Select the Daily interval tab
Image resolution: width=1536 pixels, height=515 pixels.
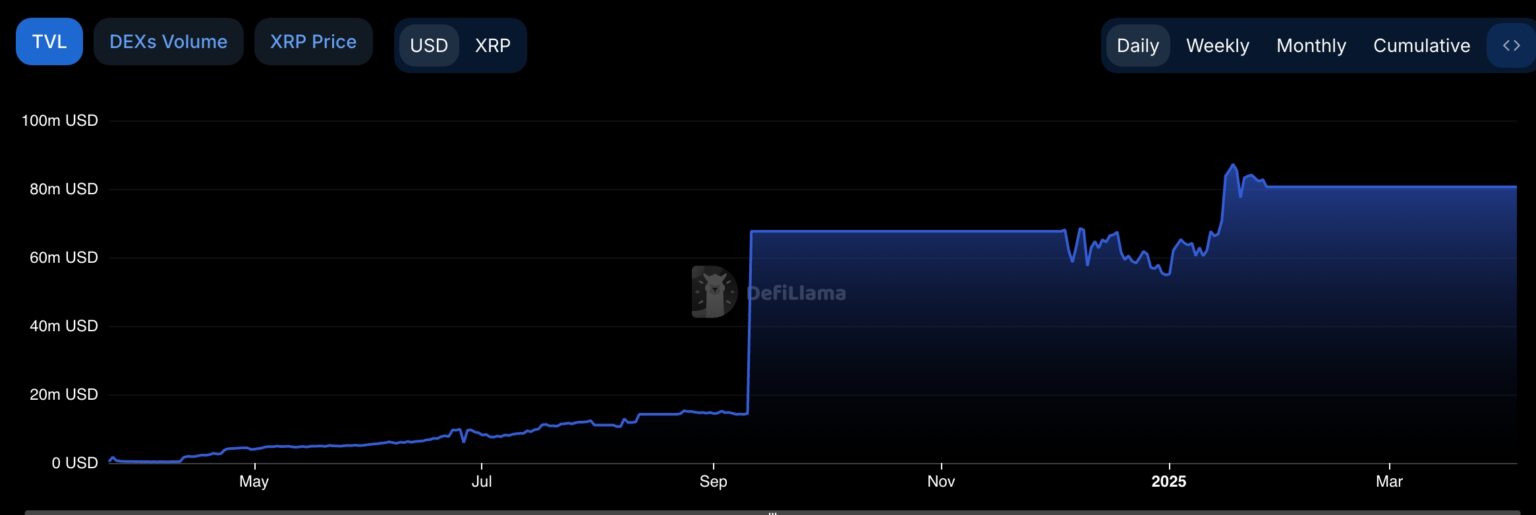point(1137,46)
